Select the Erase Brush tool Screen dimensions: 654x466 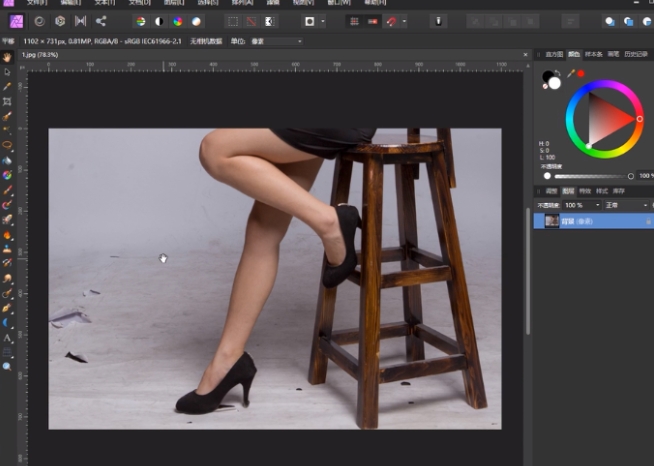pos(7,219)
